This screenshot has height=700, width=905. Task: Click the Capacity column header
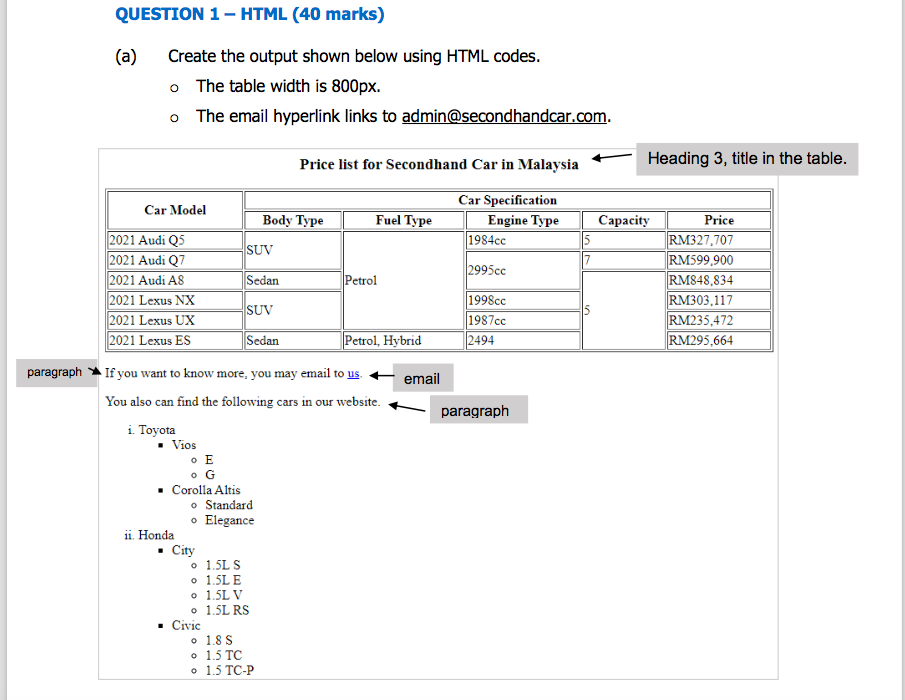pos(623,220)
